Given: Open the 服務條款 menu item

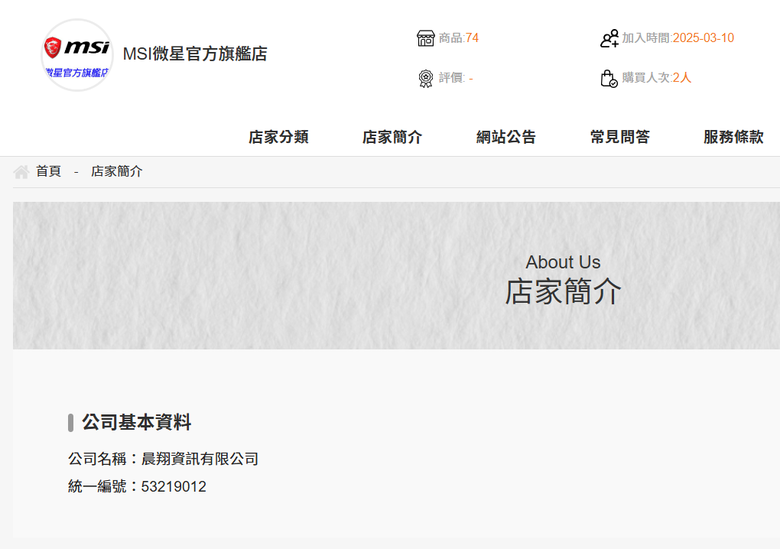Looking at the screenshot, I should [x=733, y=137].
